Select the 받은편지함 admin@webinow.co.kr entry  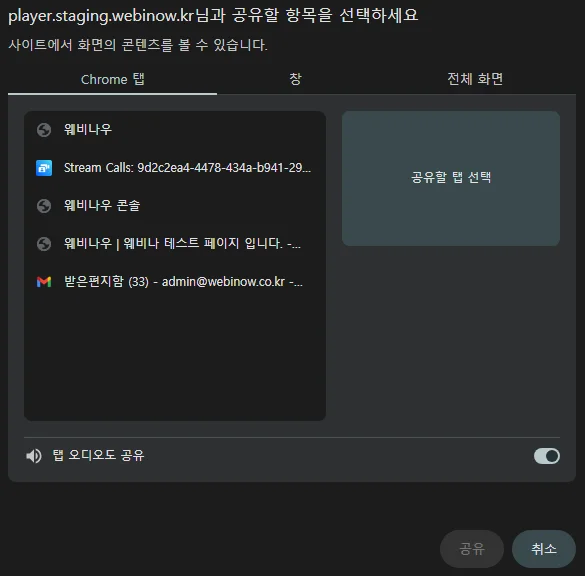(x=175, y=282)
